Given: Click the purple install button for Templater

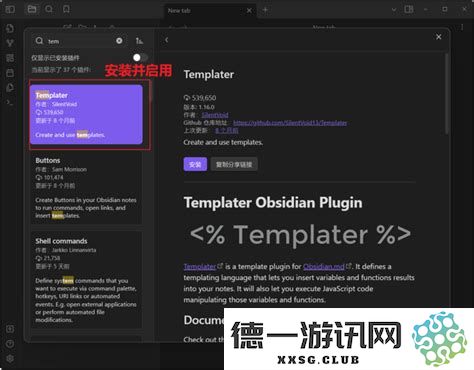Looking at the screenshot, I should point(195,164).
